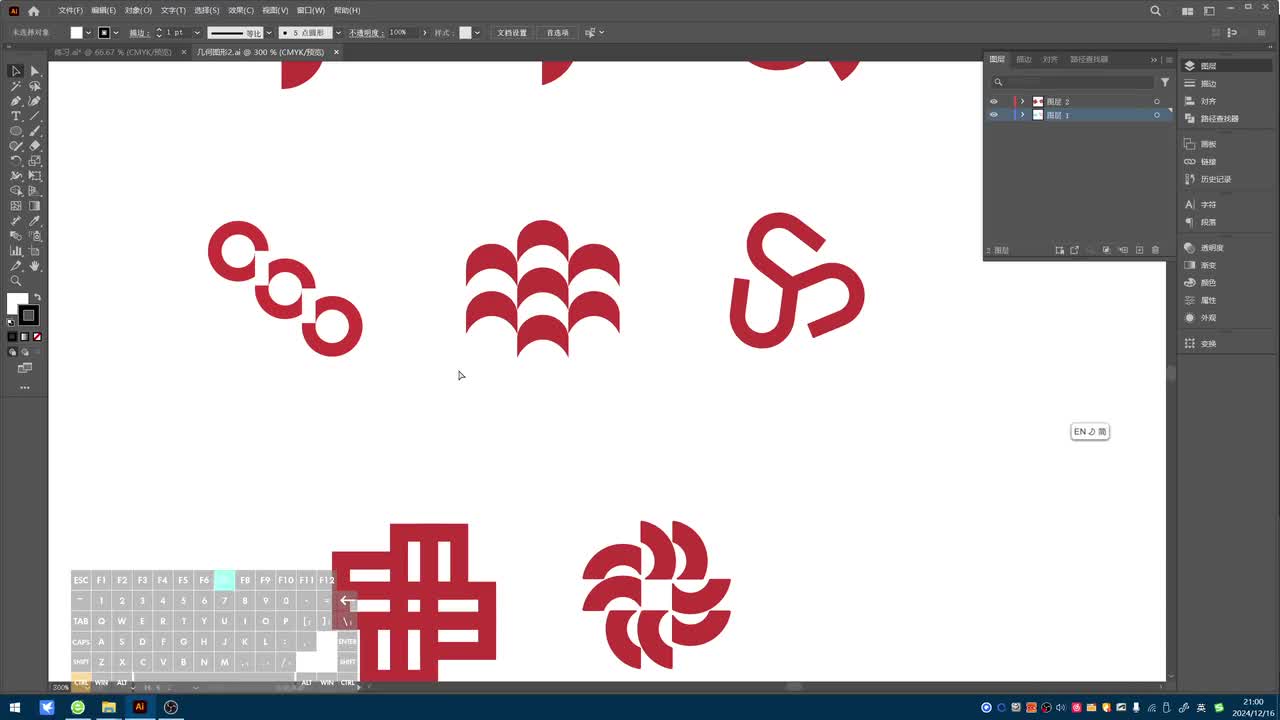Open the graphic style (样式) dropdown

point(477,33)
